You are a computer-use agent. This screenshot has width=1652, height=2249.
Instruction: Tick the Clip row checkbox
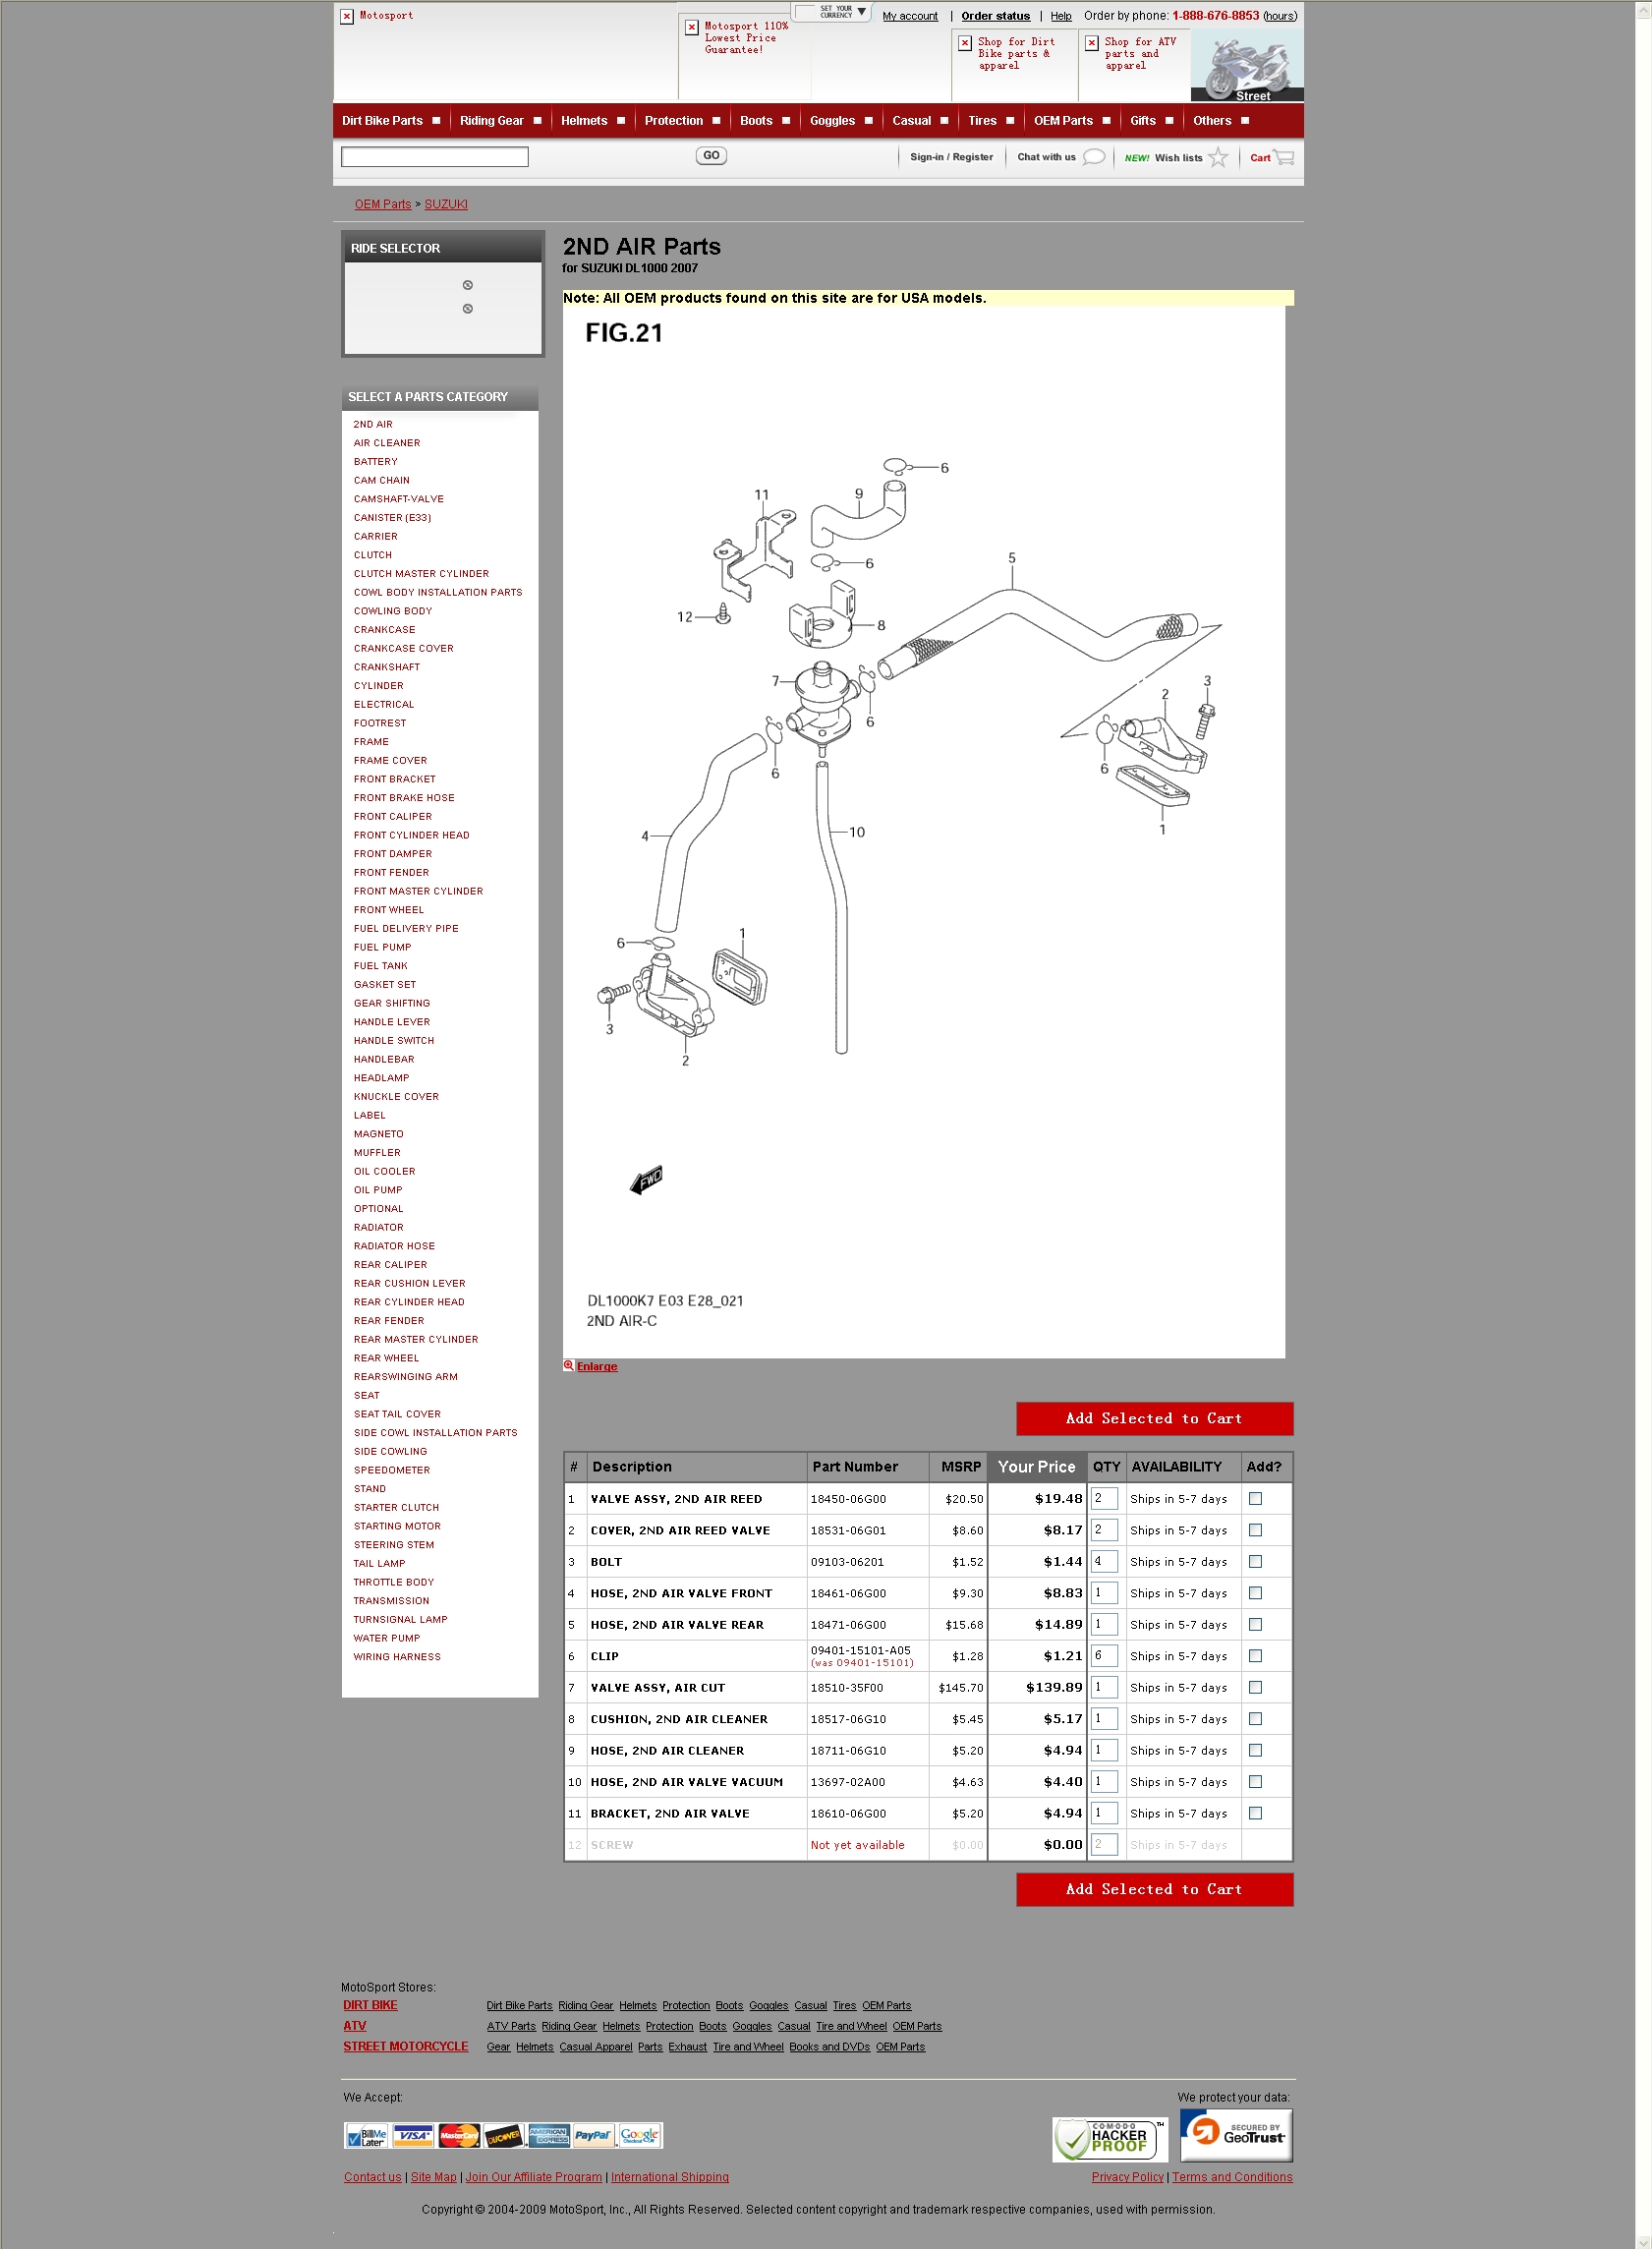click(x=1255, y=1656)
